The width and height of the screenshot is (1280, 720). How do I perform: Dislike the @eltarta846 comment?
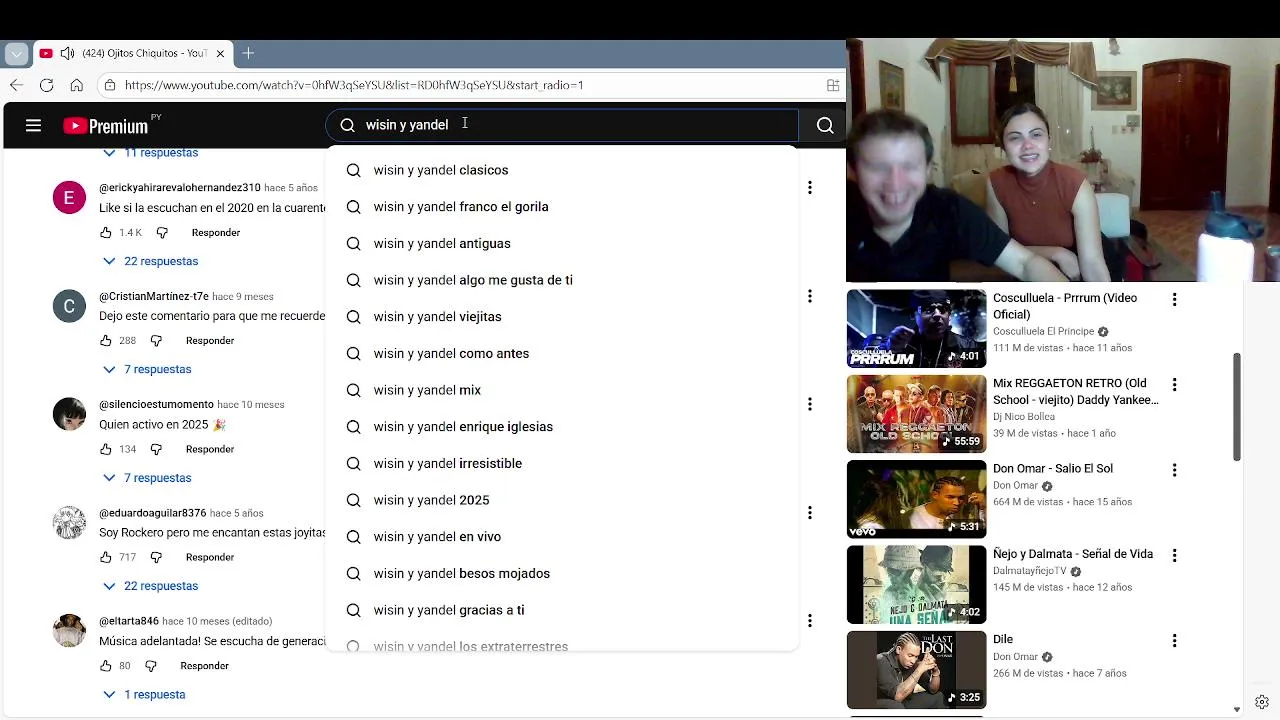[151, 665]
